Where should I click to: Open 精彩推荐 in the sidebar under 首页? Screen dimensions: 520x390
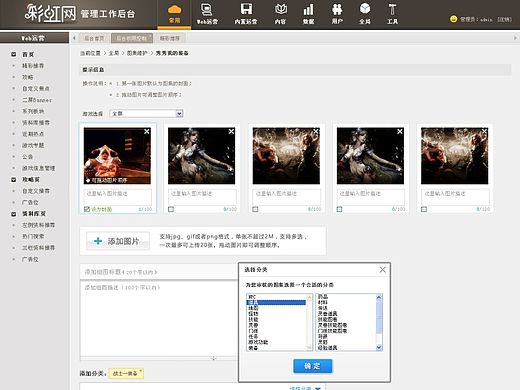click(x=33, y=66)
